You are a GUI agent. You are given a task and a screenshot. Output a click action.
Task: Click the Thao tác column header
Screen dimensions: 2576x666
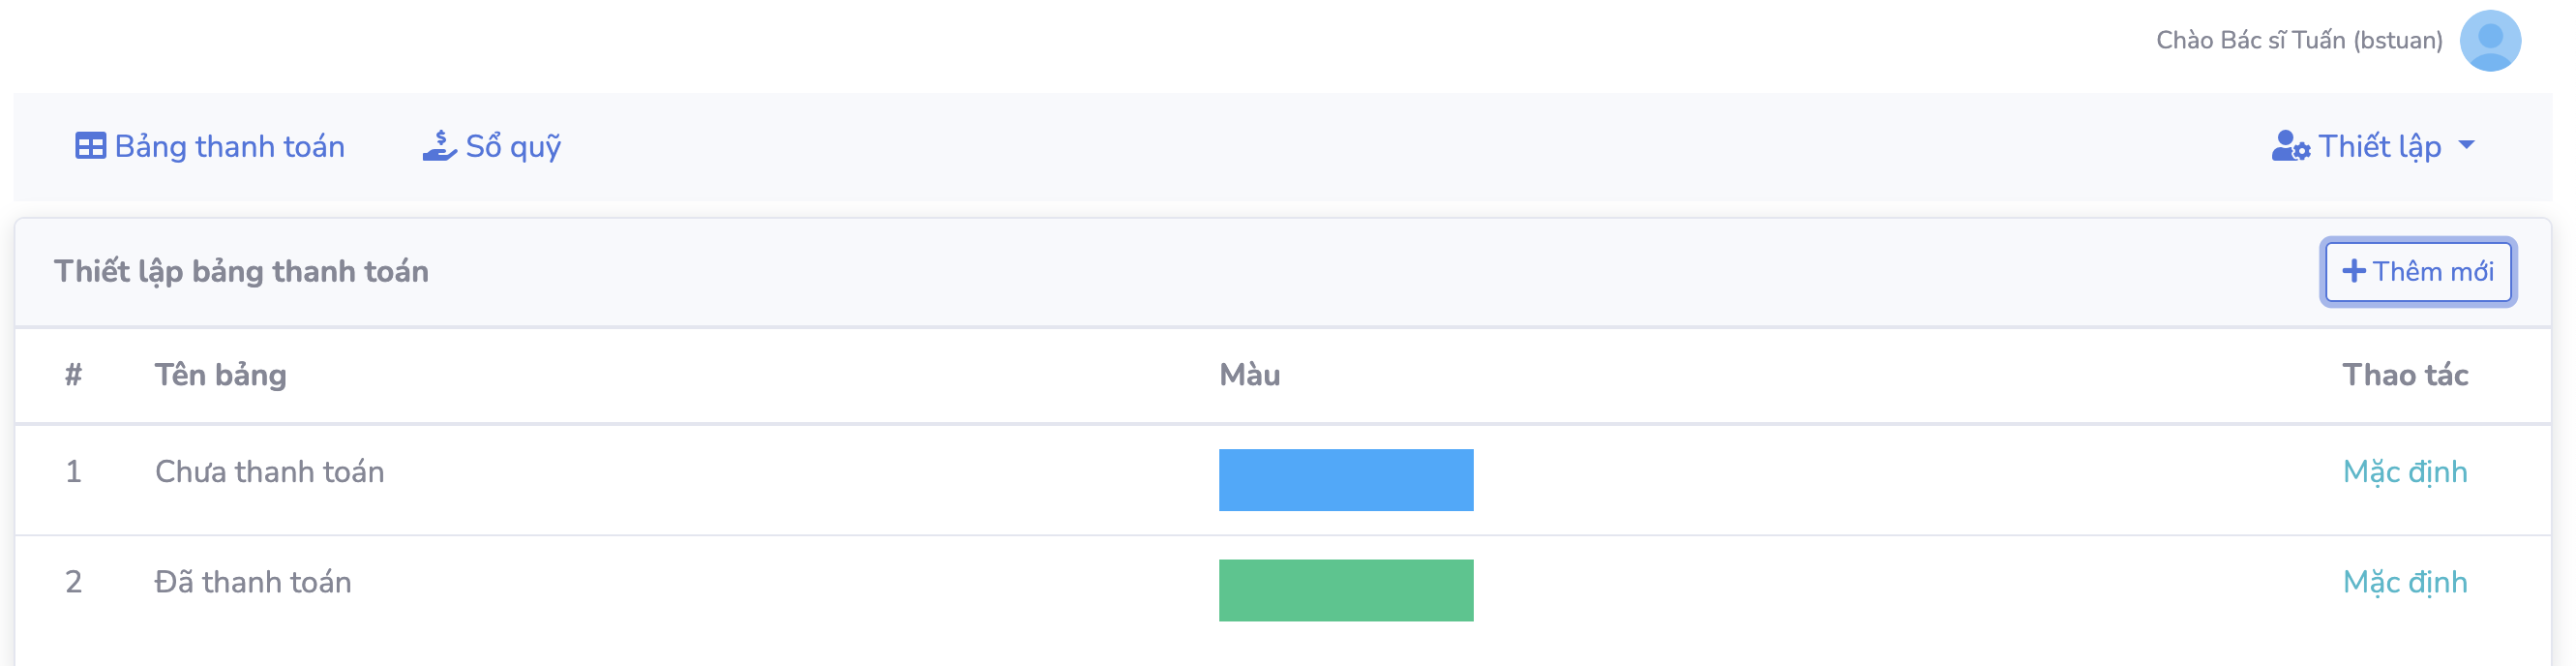click(x=2404, y=375)
